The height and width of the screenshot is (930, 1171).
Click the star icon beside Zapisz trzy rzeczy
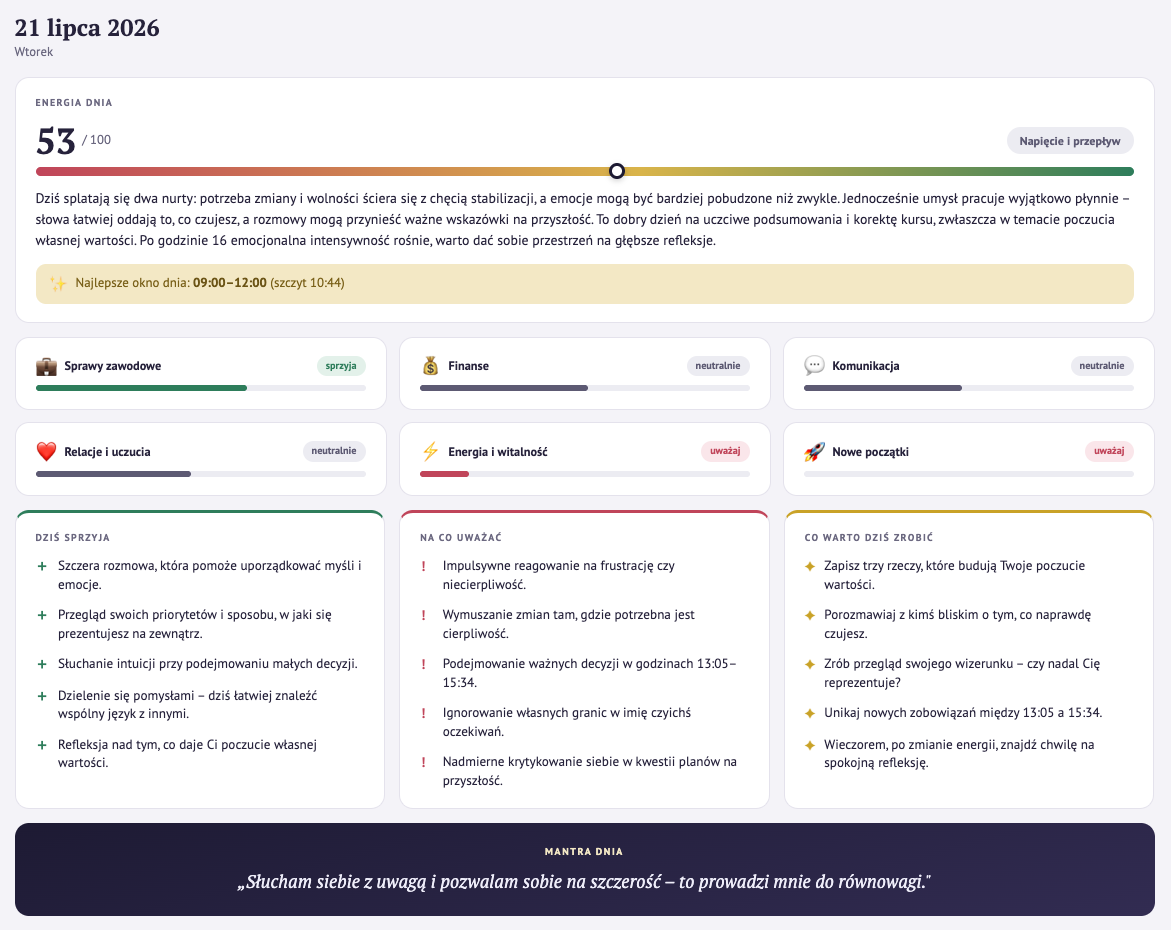[x=810, y=566]
